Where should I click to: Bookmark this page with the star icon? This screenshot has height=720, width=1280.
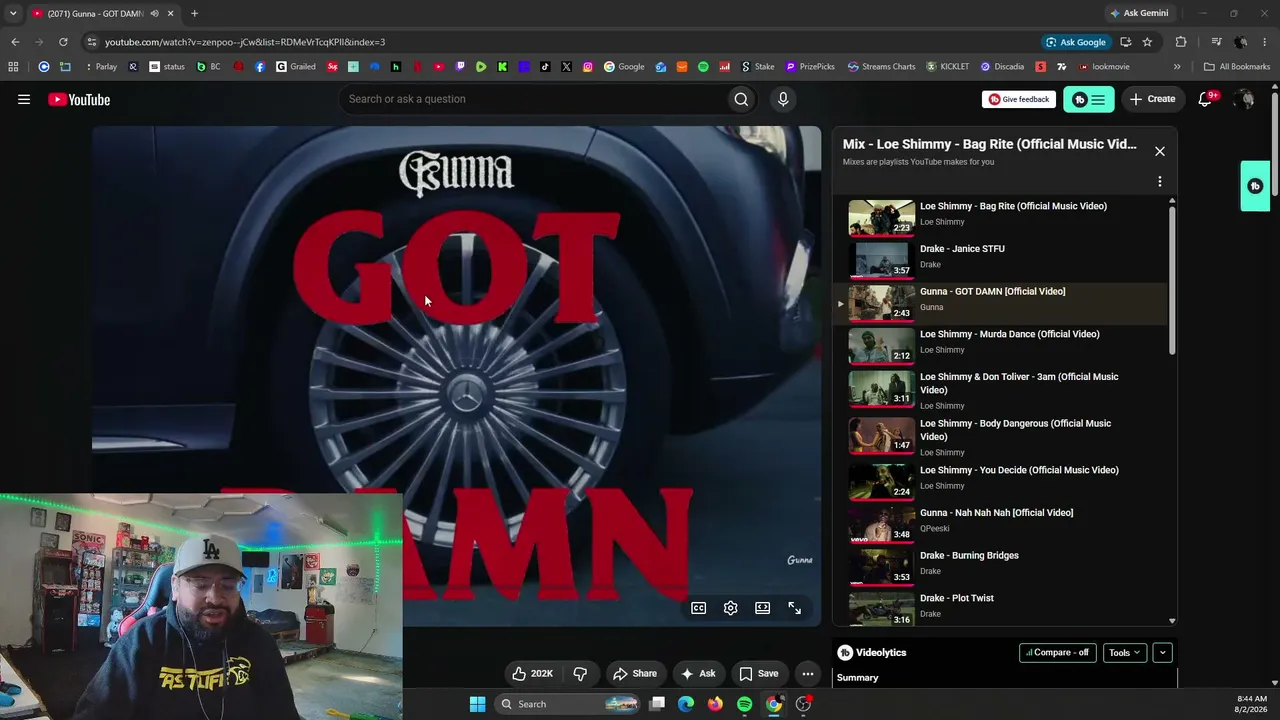(1147, 42)
